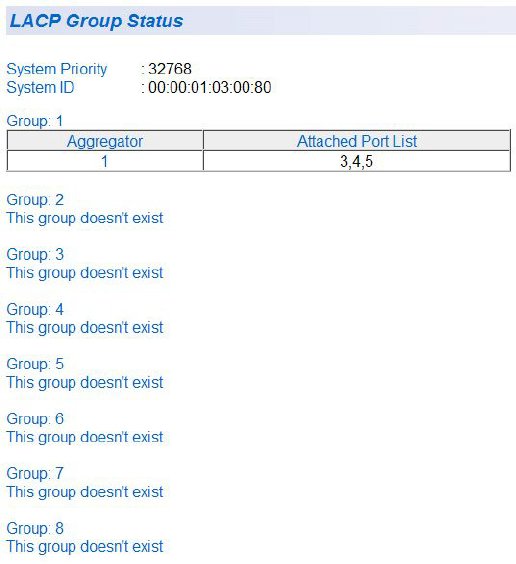Click the Group: 2 label
516x564 pixels.
tap(35, 200)
